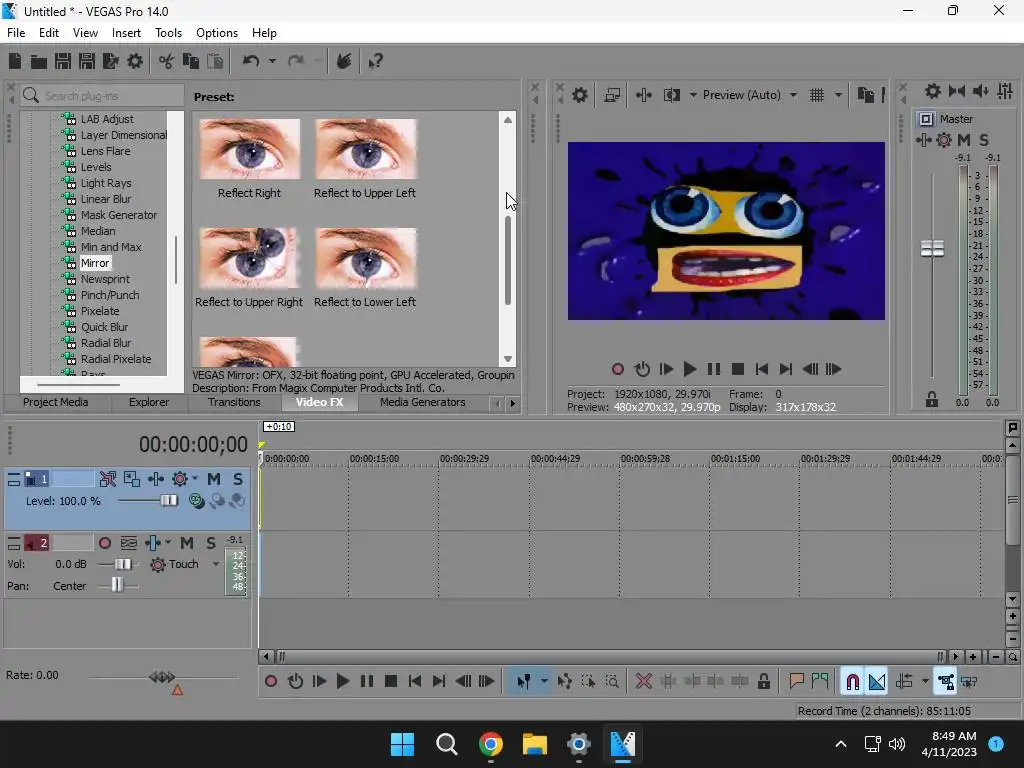
Task: Solo video track 1
Action: pos(238,479)
